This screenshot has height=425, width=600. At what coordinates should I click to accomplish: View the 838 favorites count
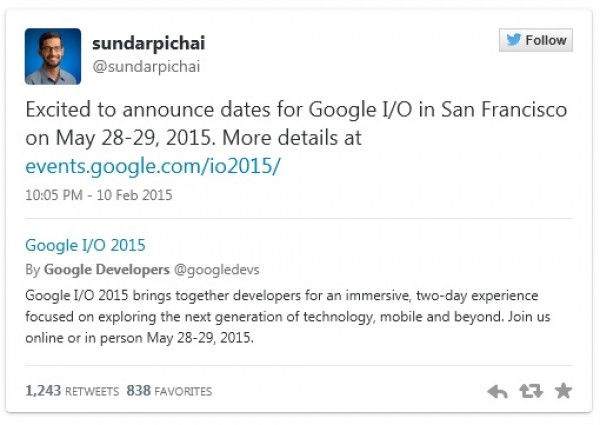click(139, 391)
